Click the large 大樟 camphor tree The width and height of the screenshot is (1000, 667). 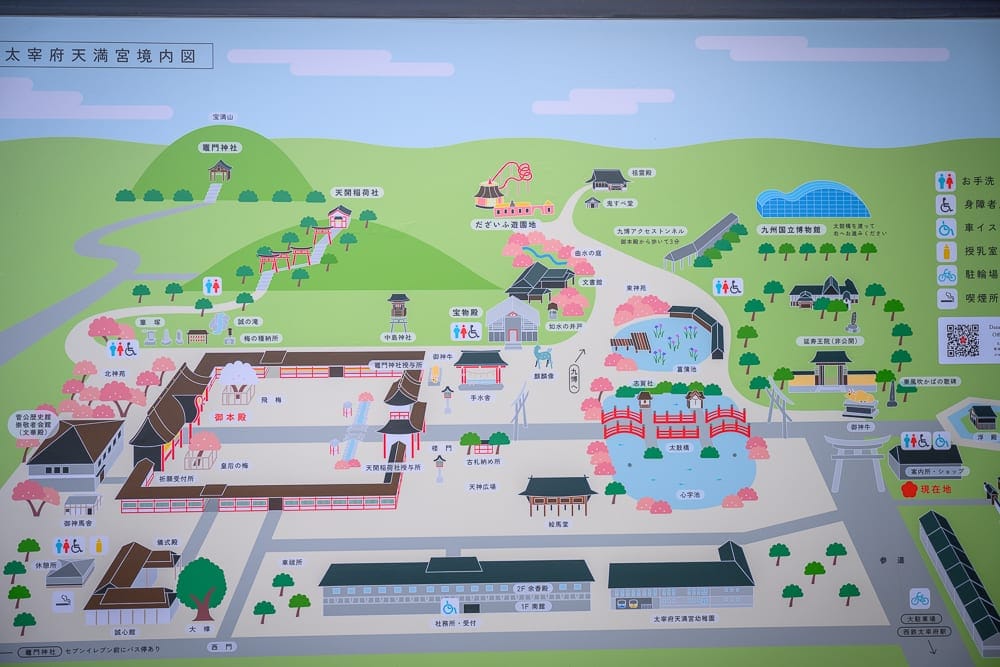point(202,589)
